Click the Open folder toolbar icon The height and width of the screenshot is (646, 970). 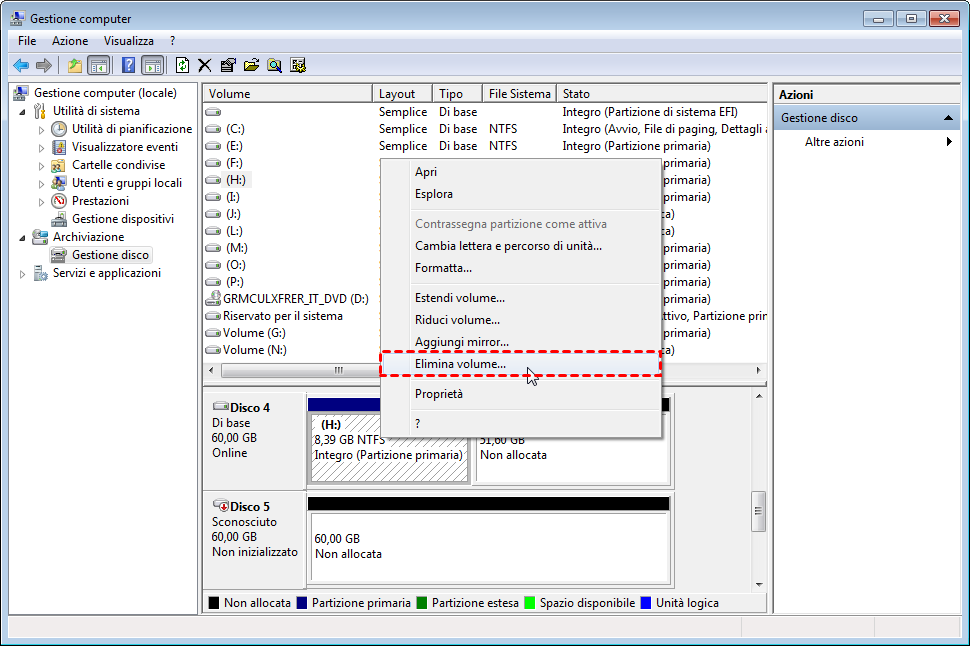(251, 65)
